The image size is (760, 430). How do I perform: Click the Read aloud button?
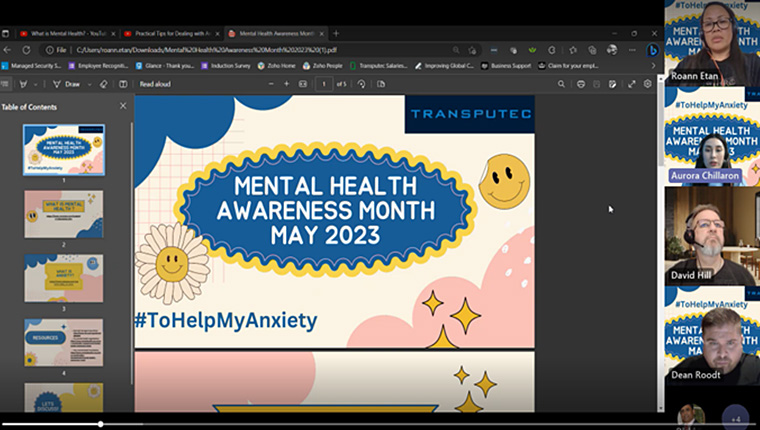click(x=157, y=84)
